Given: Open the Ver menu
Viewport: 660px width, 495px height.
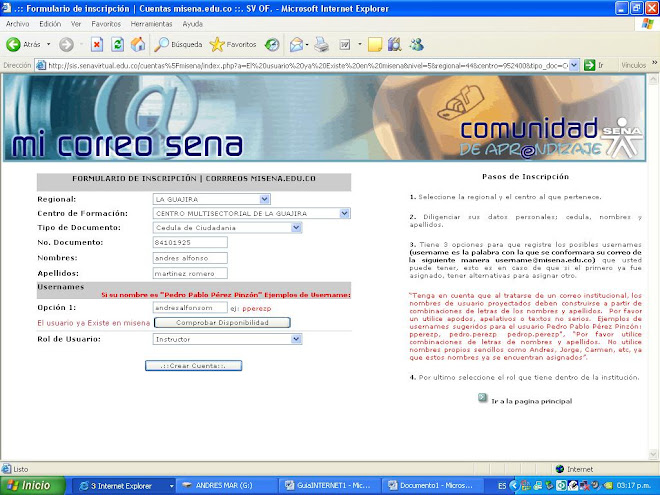Looking at the screenshot, I should pyautogui.click(x=76, y=24).
